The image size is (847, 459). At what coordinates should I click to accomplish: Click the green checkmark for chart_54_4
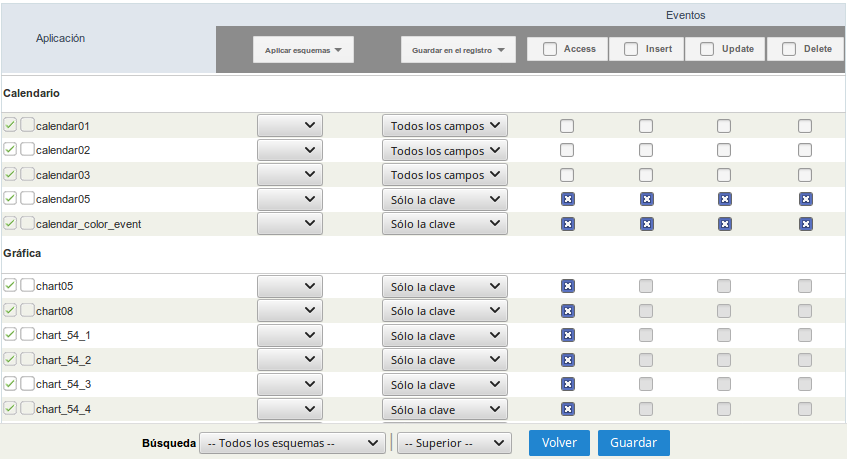(x=10, y=408)
